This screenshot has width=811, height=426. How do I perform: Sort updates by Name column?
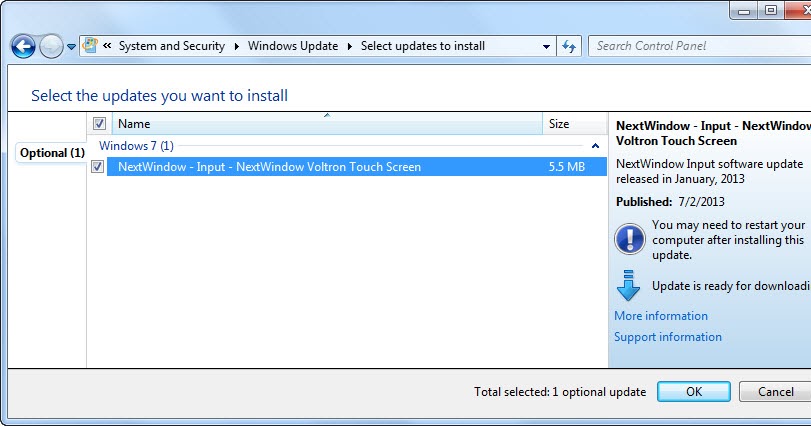click(x=327, y=124)
